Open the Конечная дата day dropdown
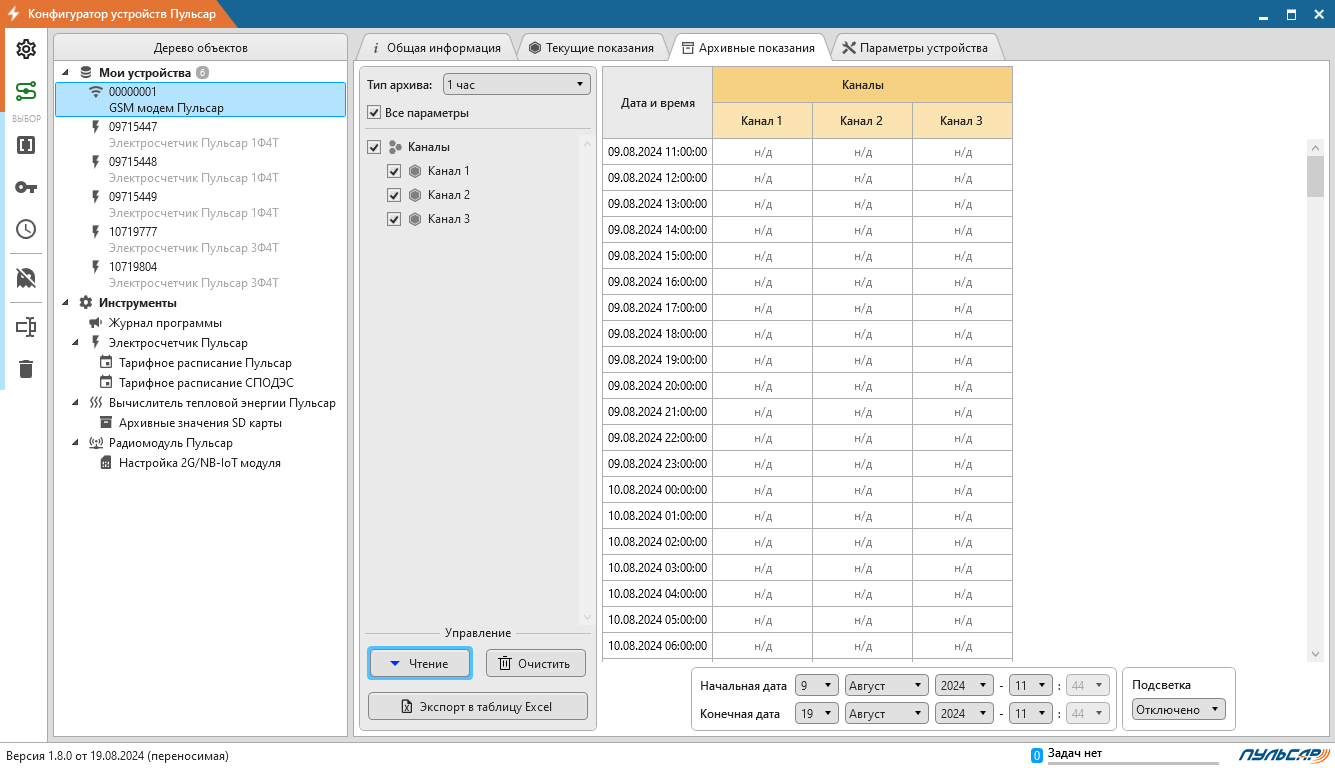1335x768 pixels. tap(816, 714)
